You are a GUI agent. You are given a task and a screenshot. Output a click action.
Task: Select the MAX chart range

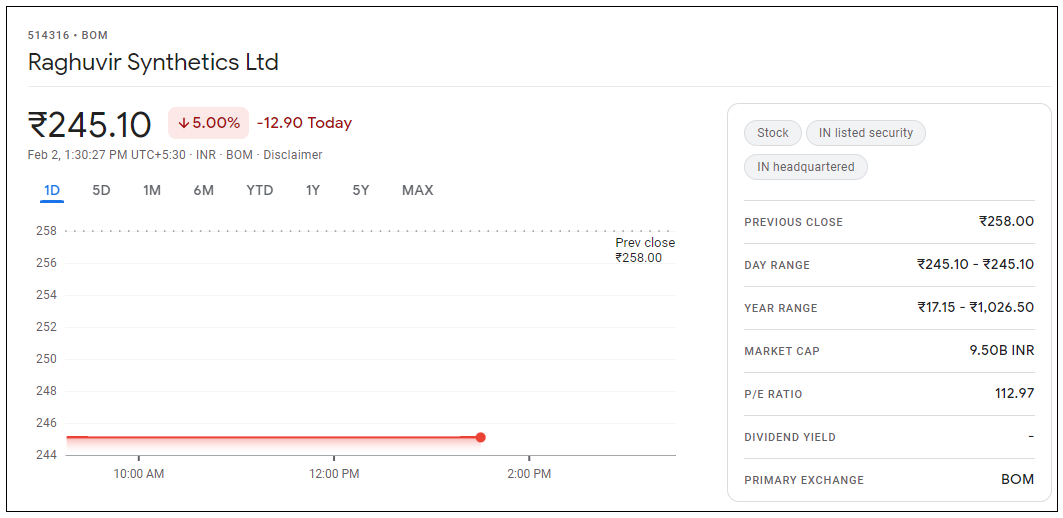(x=418, y=191)
